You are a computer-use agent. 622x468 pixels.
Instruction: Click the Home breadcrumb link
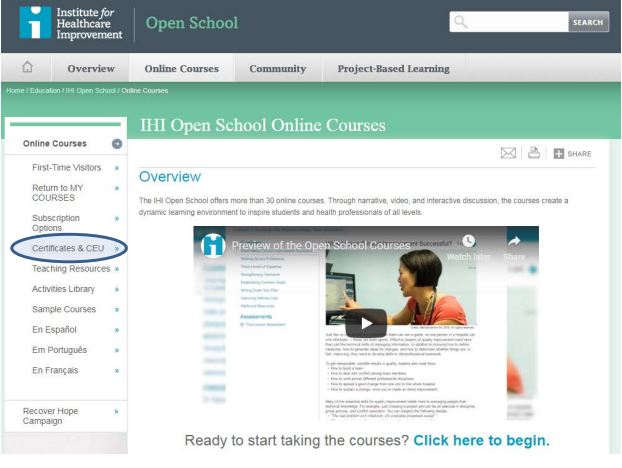pyautogui.click(x=15, y=91)
